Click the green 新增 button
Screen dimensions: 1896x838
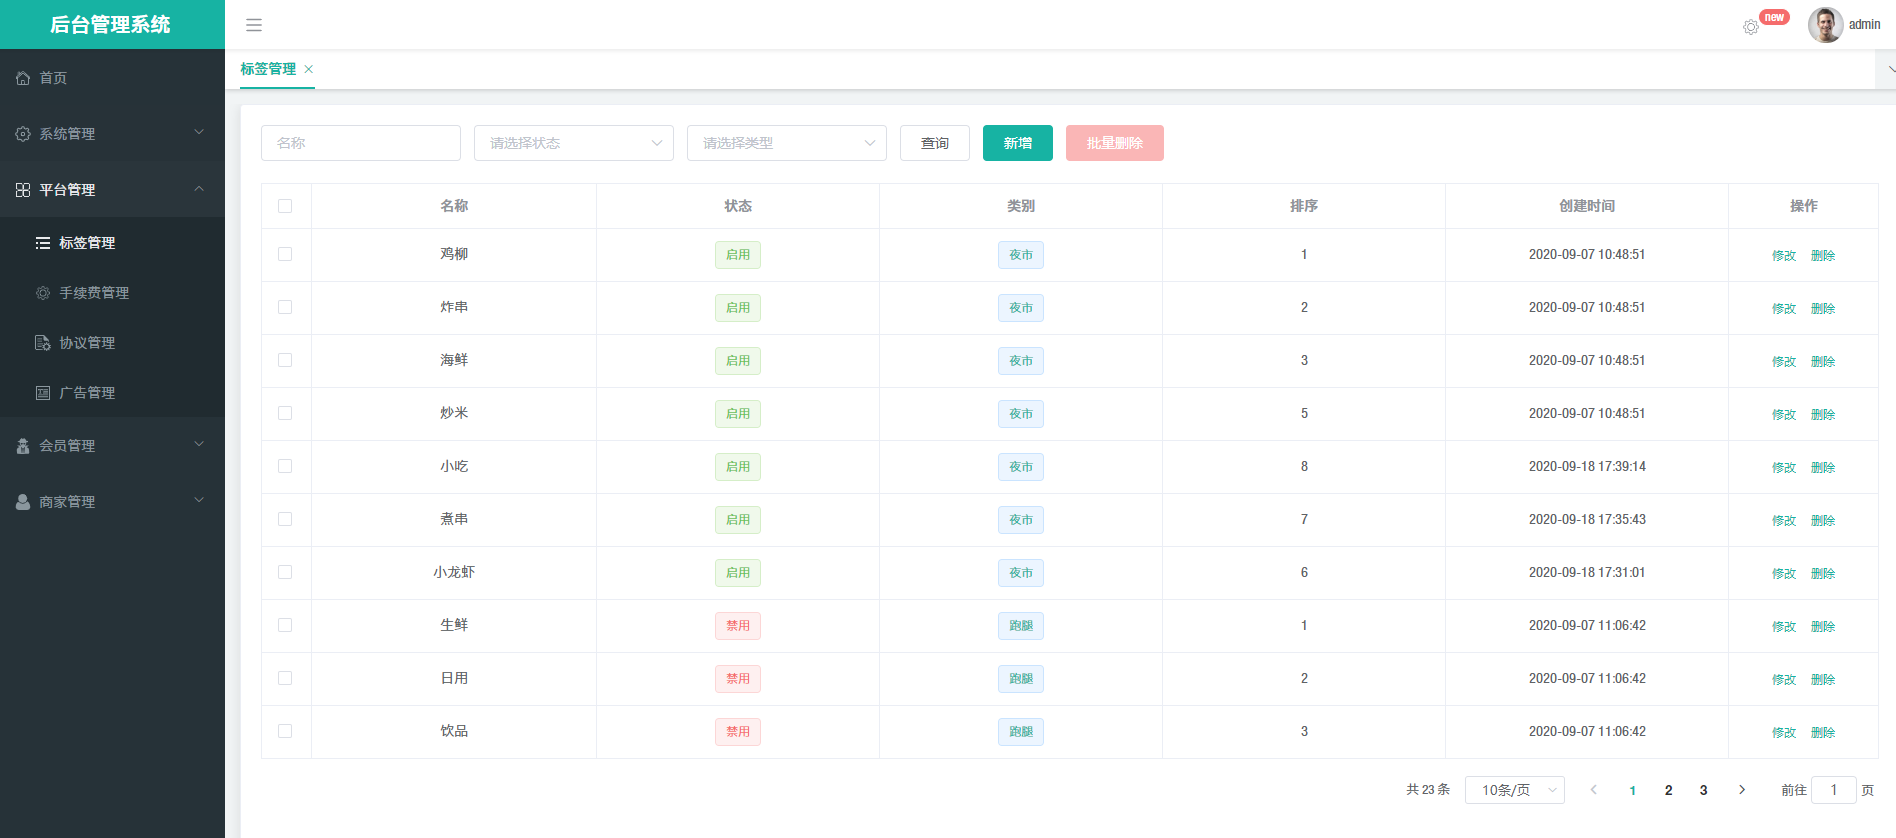click(1017, 143)
